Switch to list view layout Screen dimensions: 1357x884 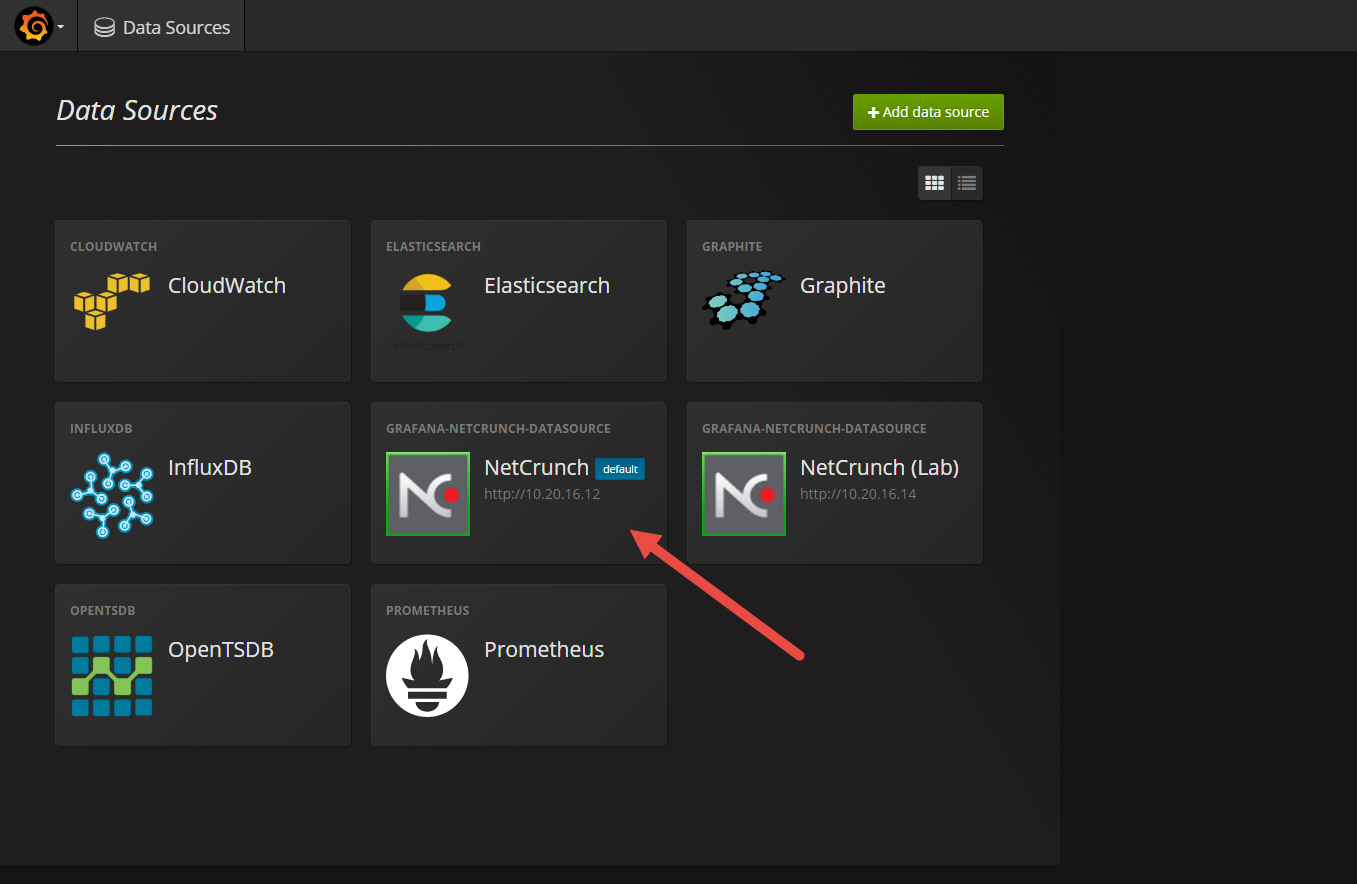pos(966,183)
